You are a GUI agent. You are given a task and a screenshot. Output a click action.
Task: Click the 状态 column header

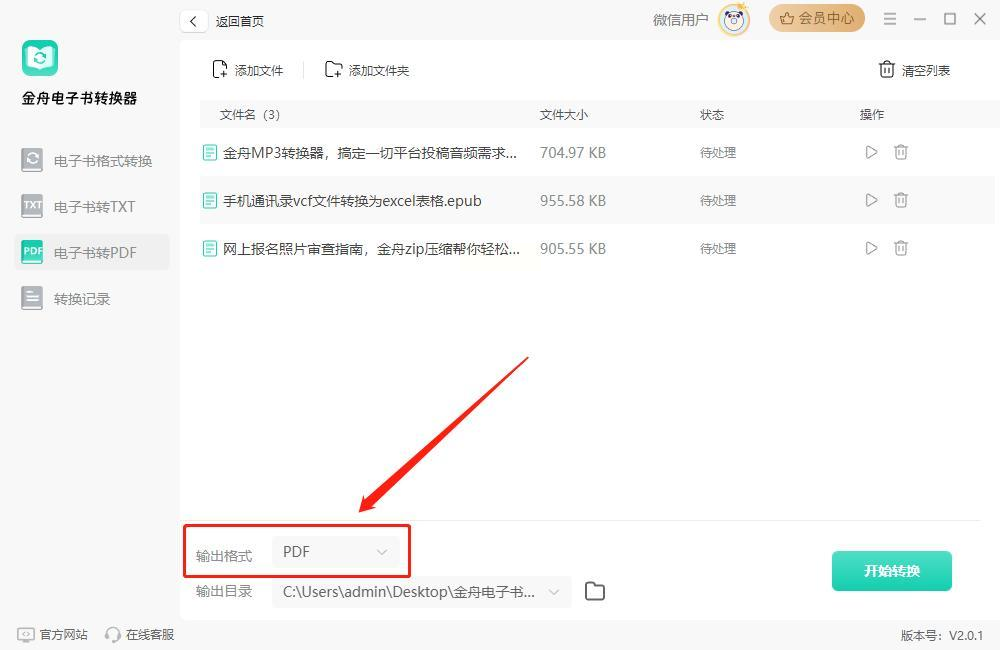(712, 115)
